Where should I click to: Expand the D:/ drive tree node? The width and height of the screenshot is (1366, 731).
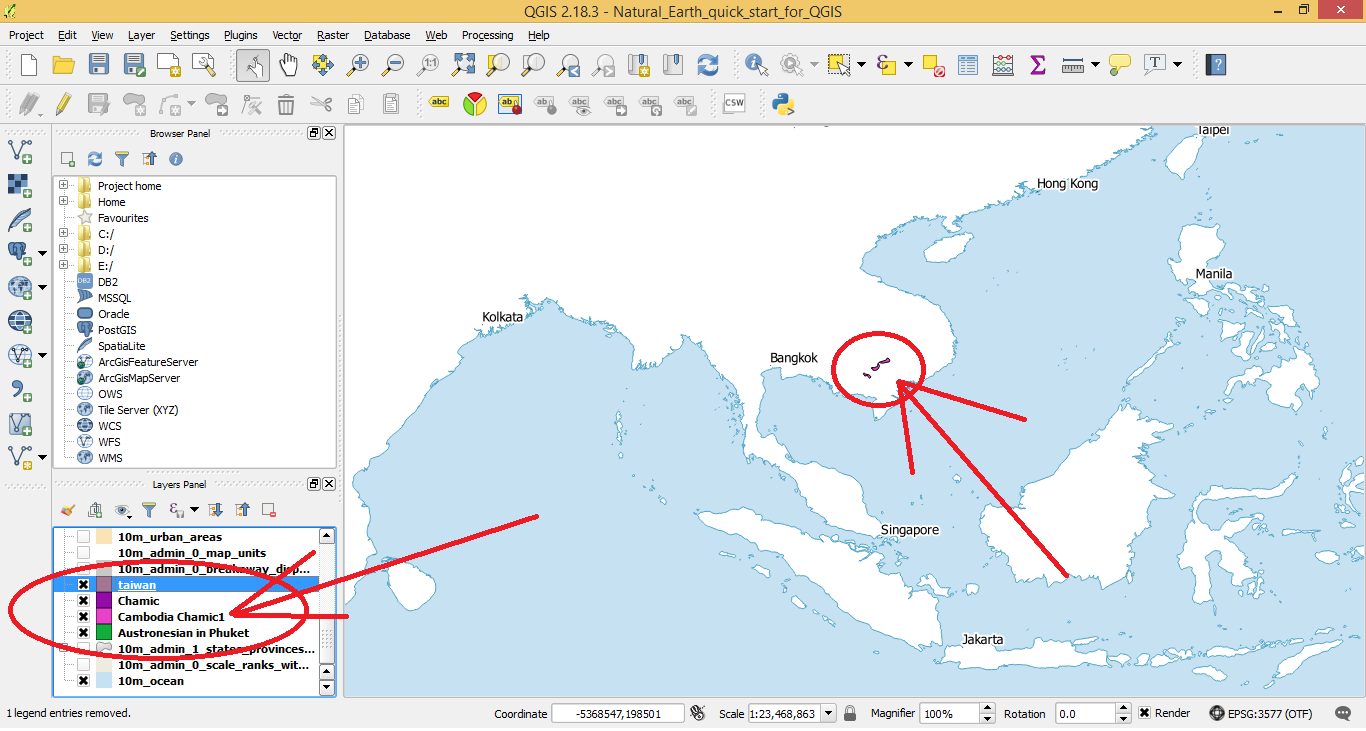click(64, 249)
